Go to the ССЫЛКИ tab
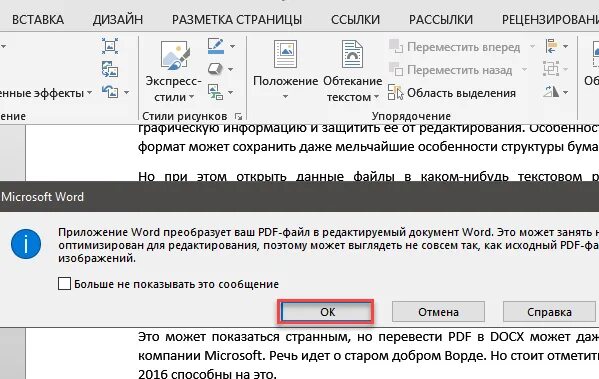The height and width of the screenshot is (379, 599). 355,19
